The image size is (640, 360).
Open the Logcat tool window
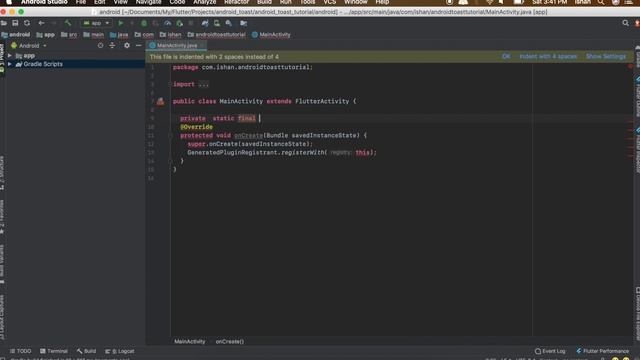[119, 351]
